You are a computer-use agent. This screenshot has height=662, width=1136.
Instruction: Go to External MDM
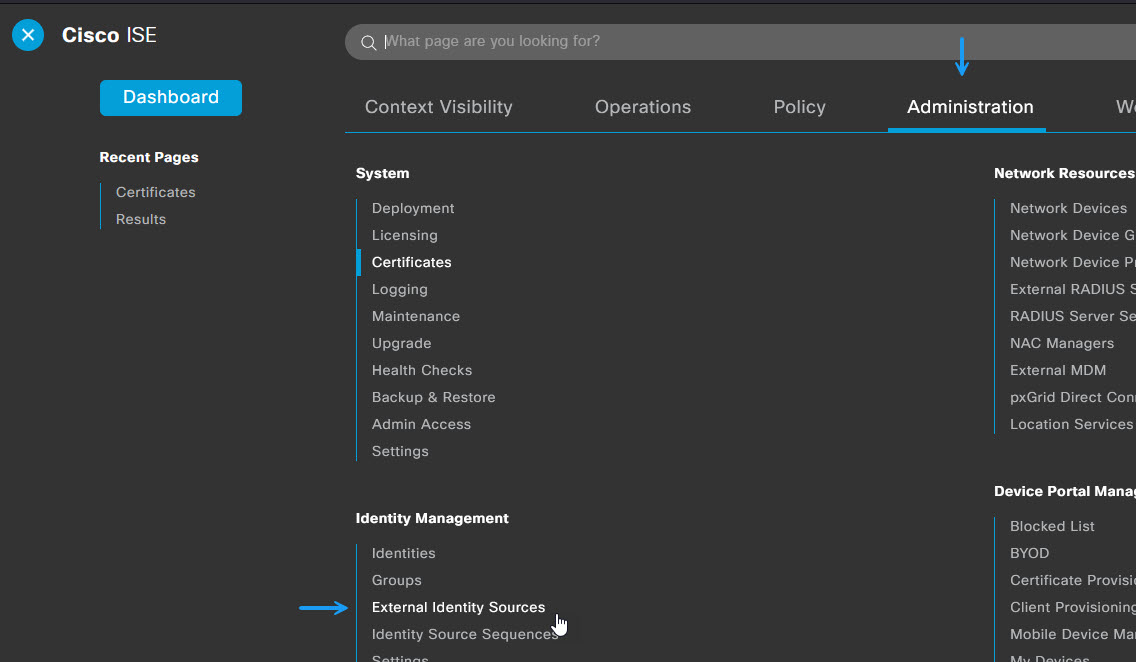pos(1058,370)
